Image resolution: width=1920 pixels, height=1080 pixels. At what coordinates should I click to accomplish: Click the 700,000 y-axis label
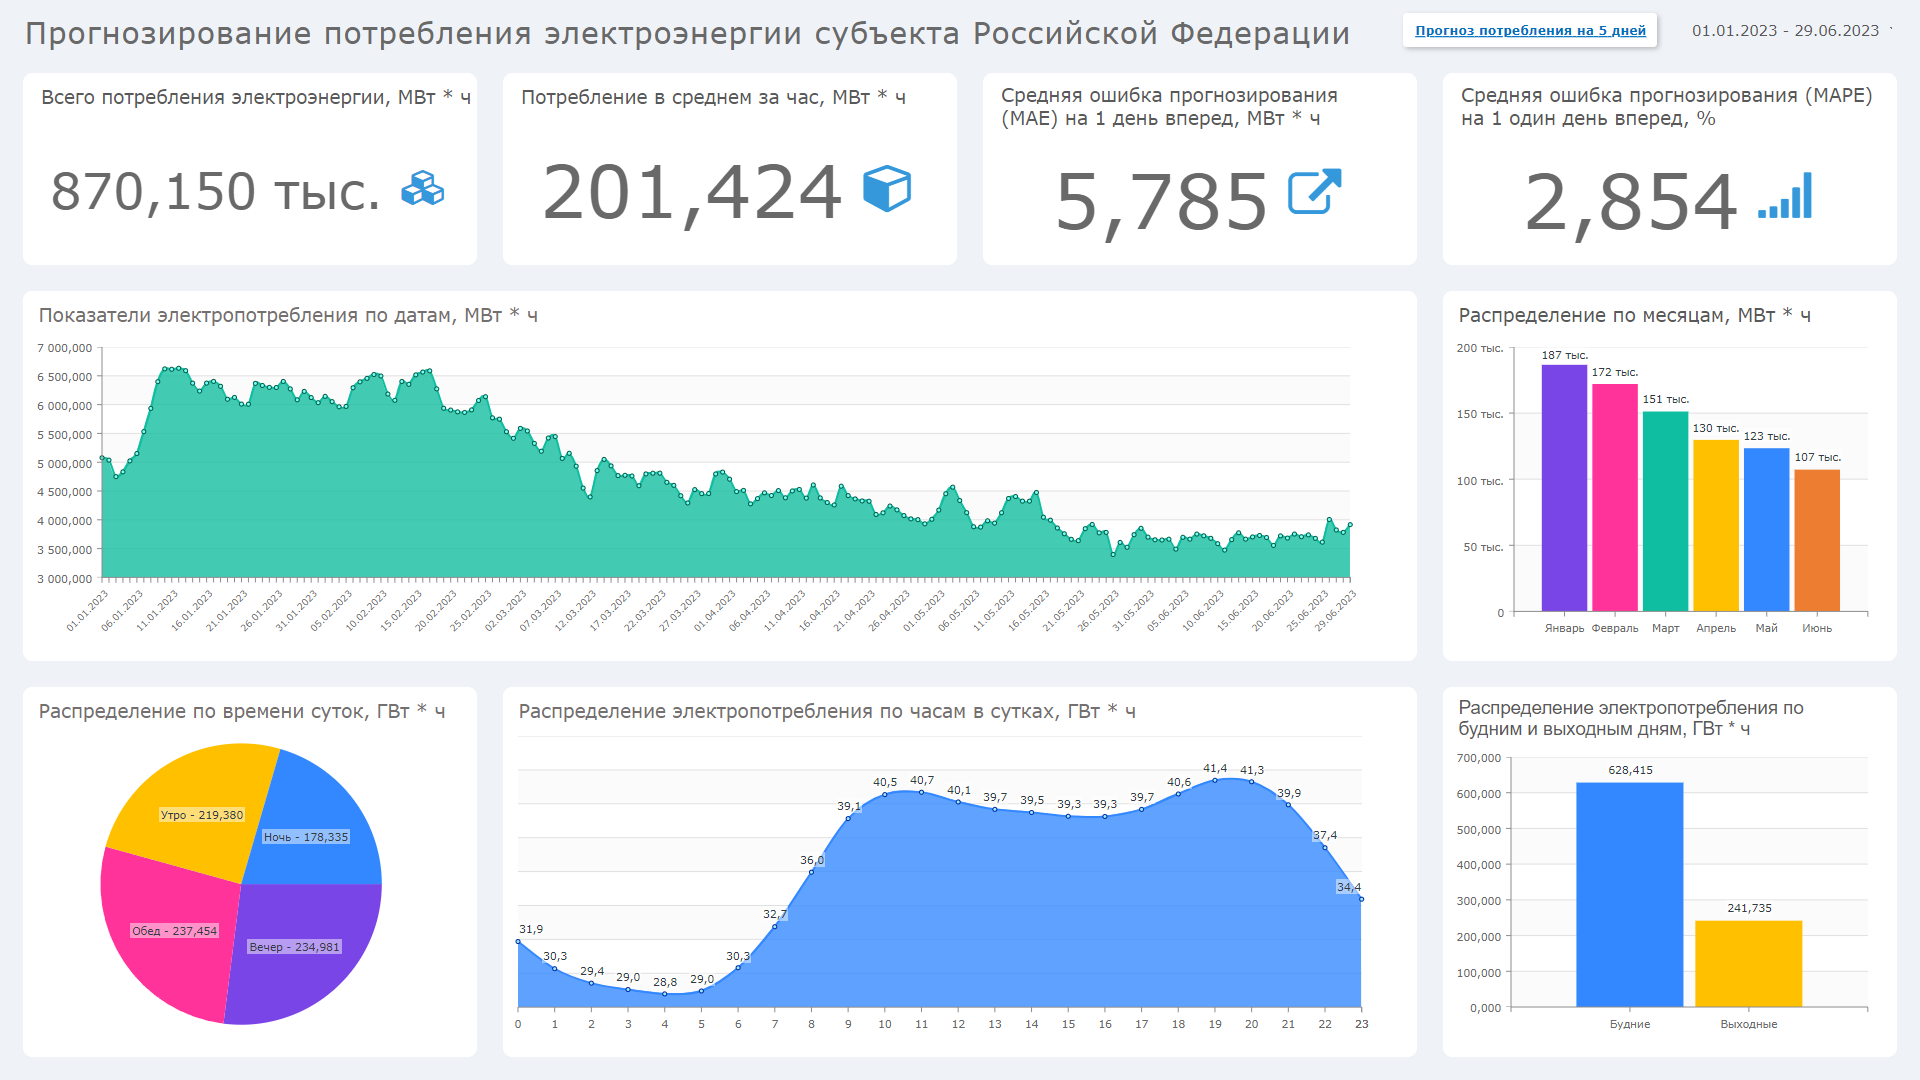[x=1479, y=758]
